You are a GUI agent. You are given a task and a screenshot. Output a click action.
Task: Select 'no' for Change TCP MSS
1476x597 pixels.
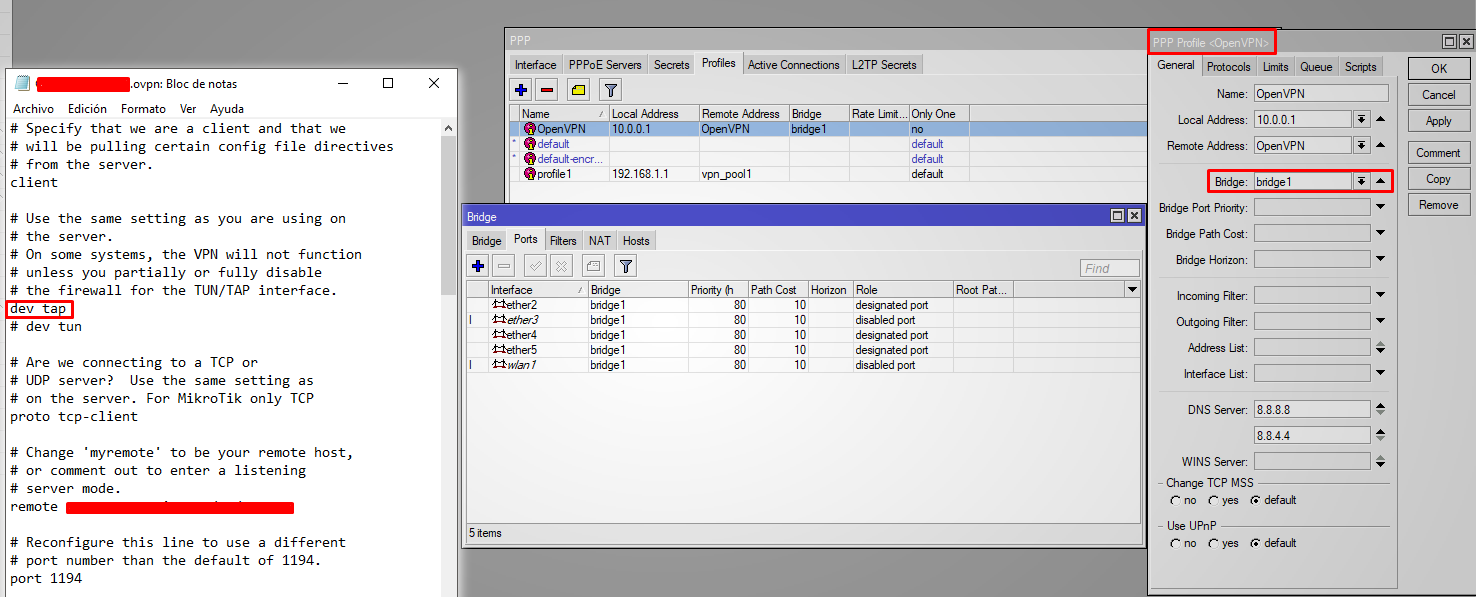click(1175, 500)
